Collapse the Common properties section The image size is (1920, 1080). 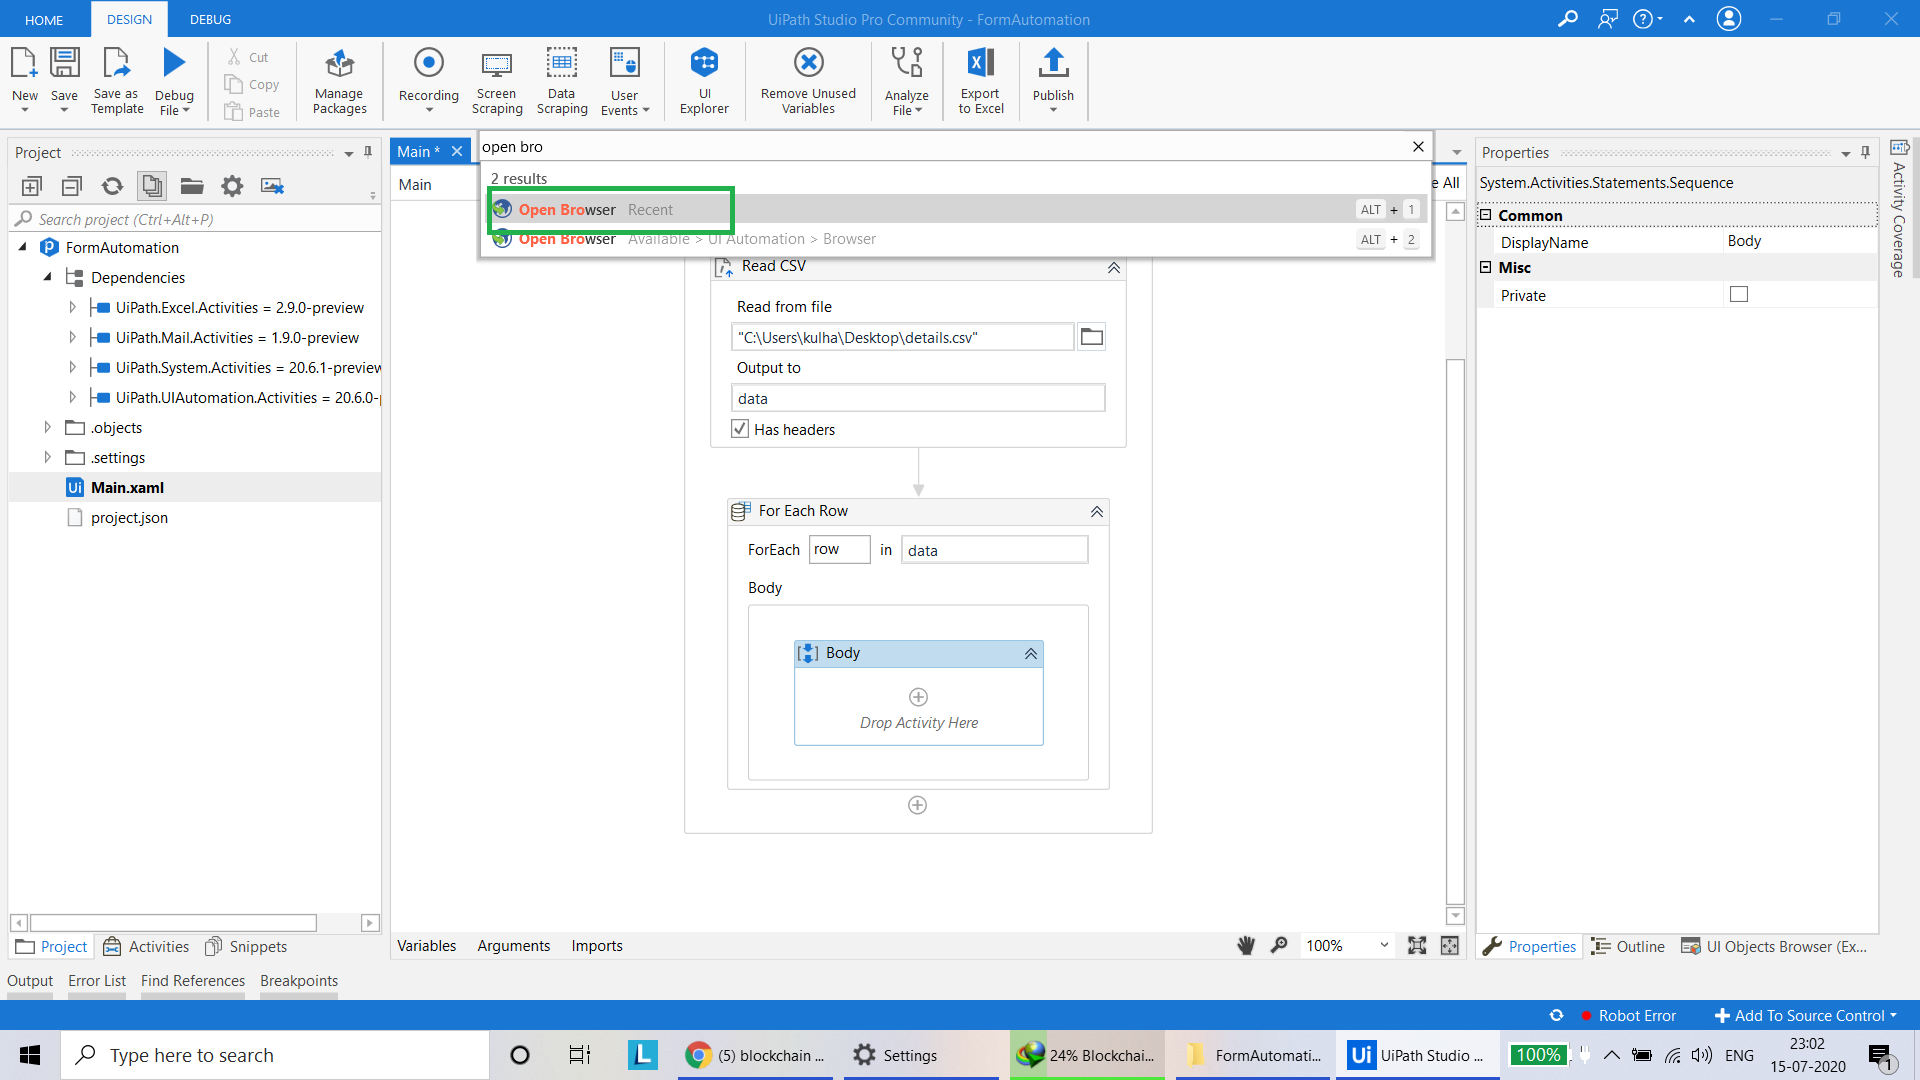tap(1486, 215)
